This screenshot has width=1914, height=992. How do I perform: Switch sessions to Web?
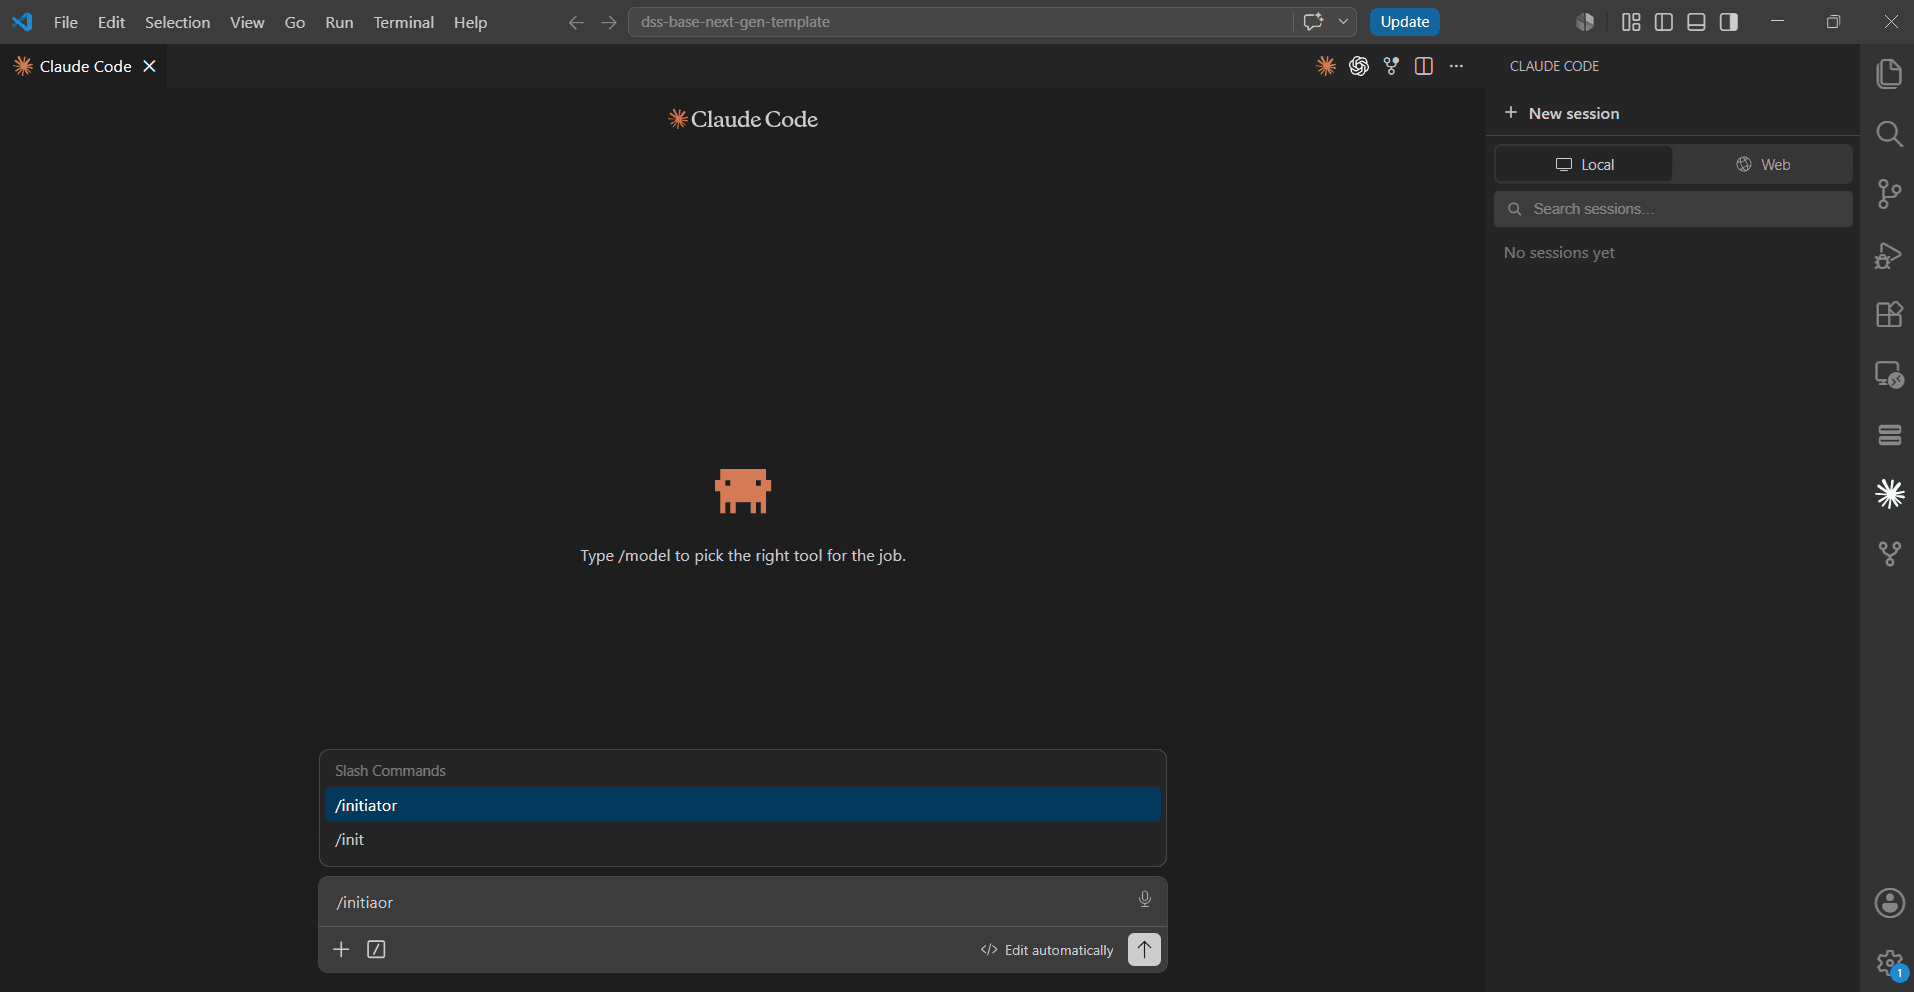click(1763, 164)
